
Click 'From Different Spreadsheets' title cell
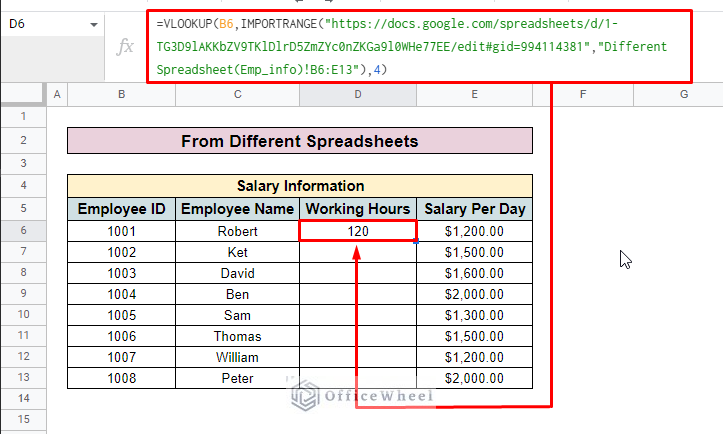coord(300,141)
